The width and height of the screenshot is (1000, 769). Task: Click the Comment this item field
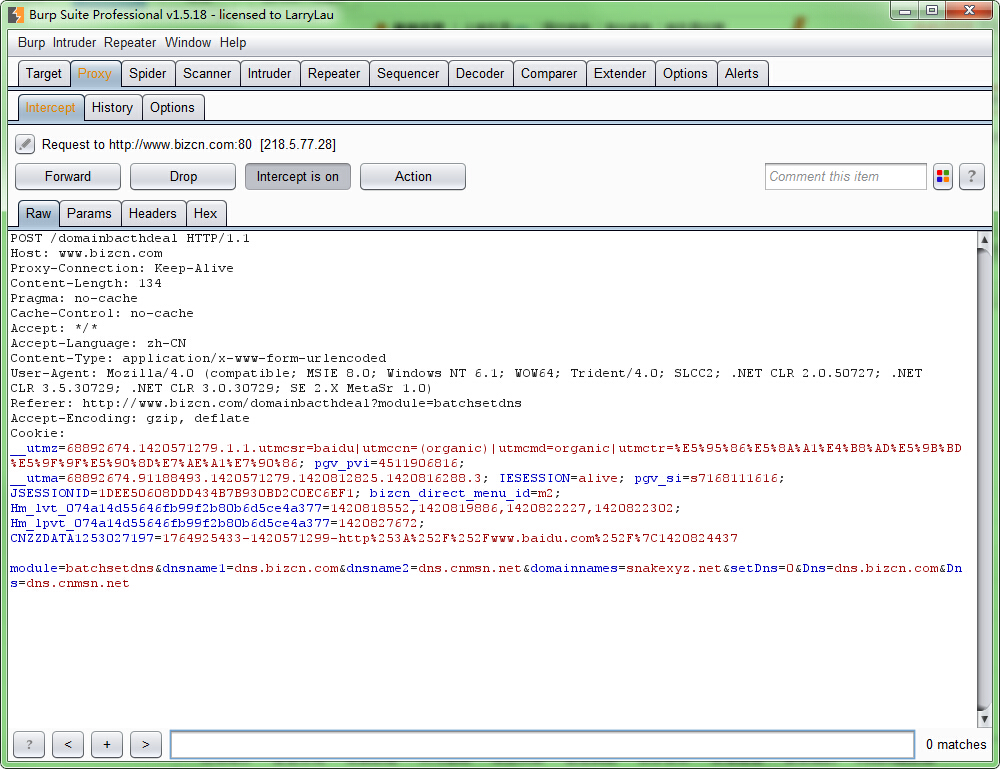pos(845,177)
